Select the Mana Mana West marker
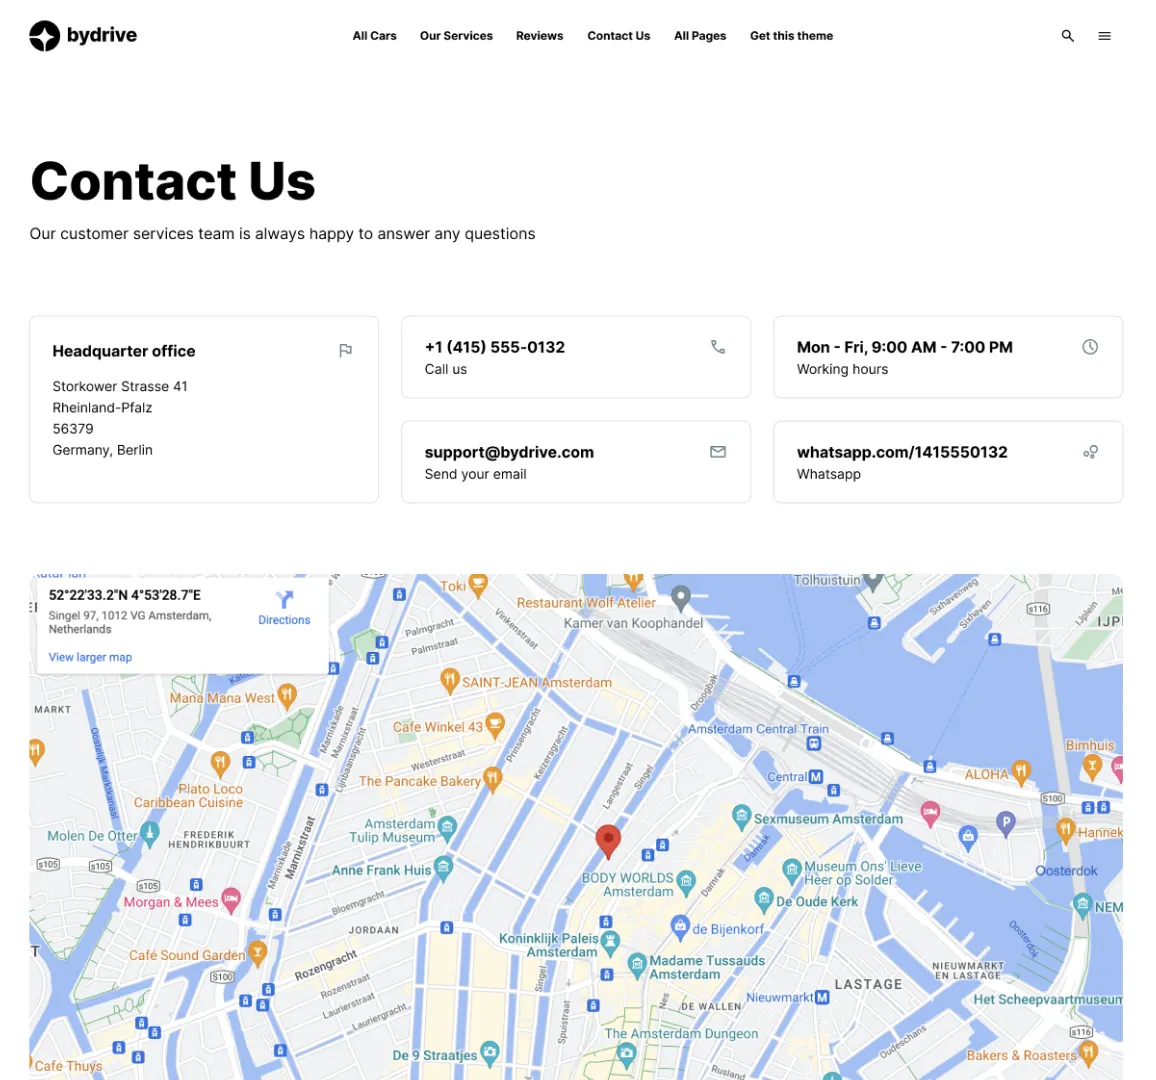This screenshot has height=1080, width=1156. coord(287,695)
